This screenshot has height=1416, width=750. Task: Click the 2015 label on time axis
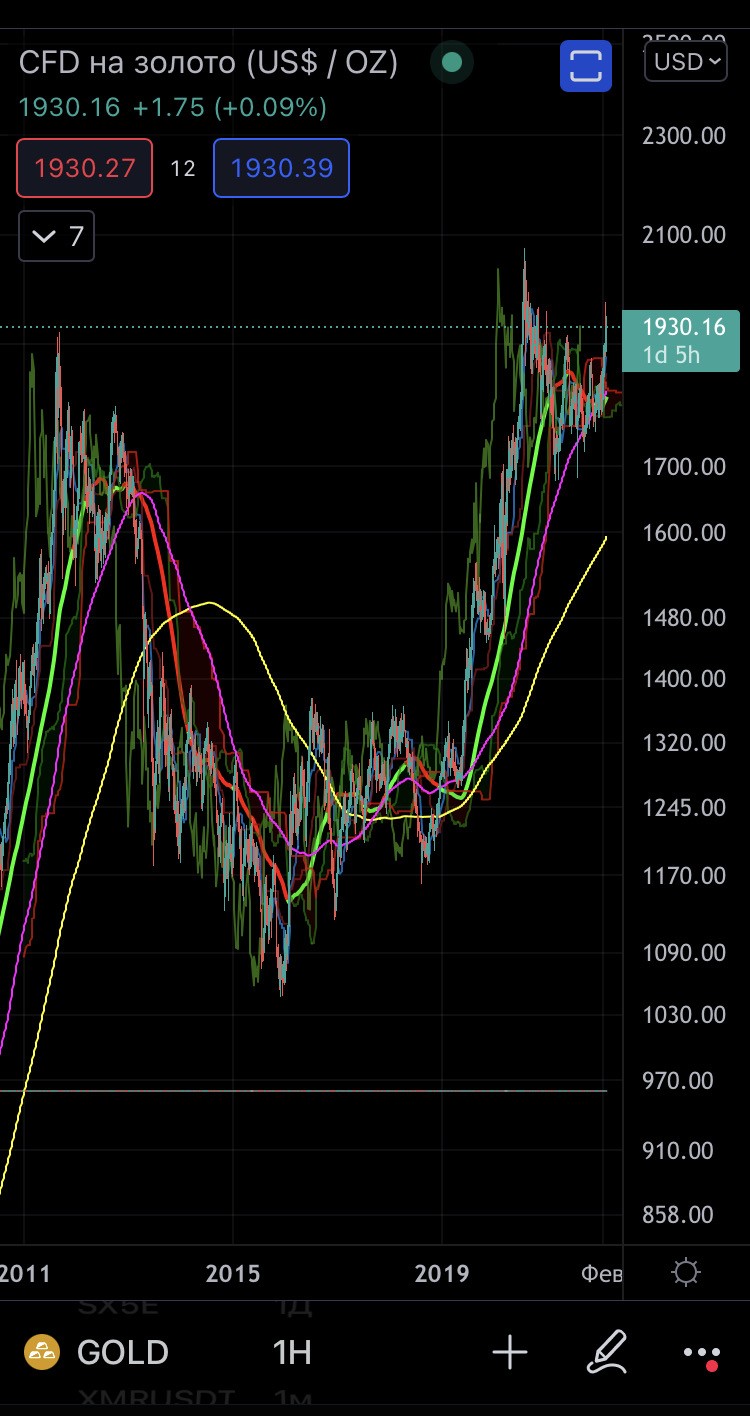(x=232, y=1273)
